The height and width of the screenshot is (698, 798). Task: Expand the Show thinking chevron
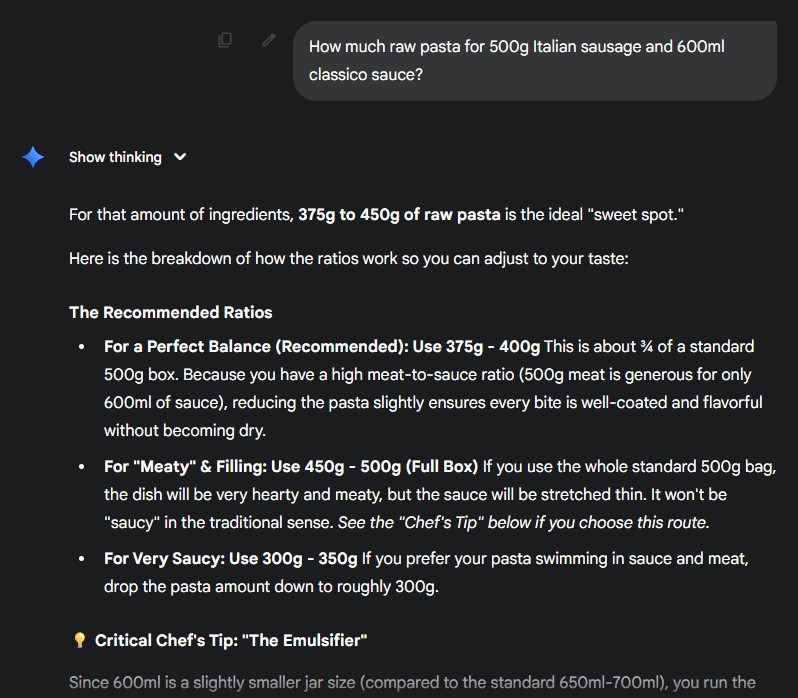pyautogui.click(x=180, y=157)
